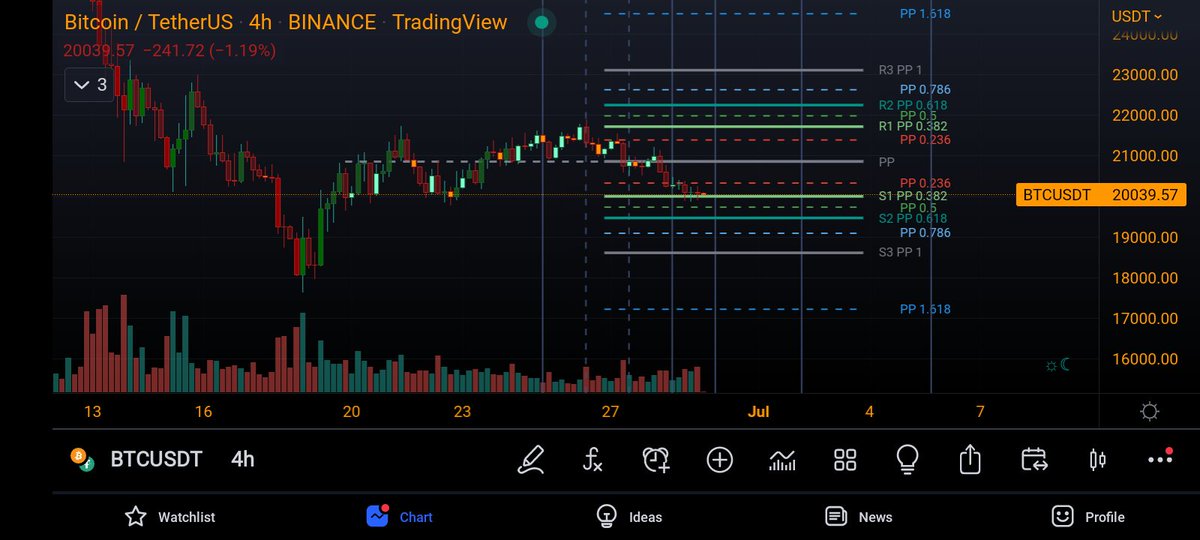Open the News tab
Image resolution: width=1200 pixels, height=540 pixels.
pyautogui.click(x=858, y=516)
